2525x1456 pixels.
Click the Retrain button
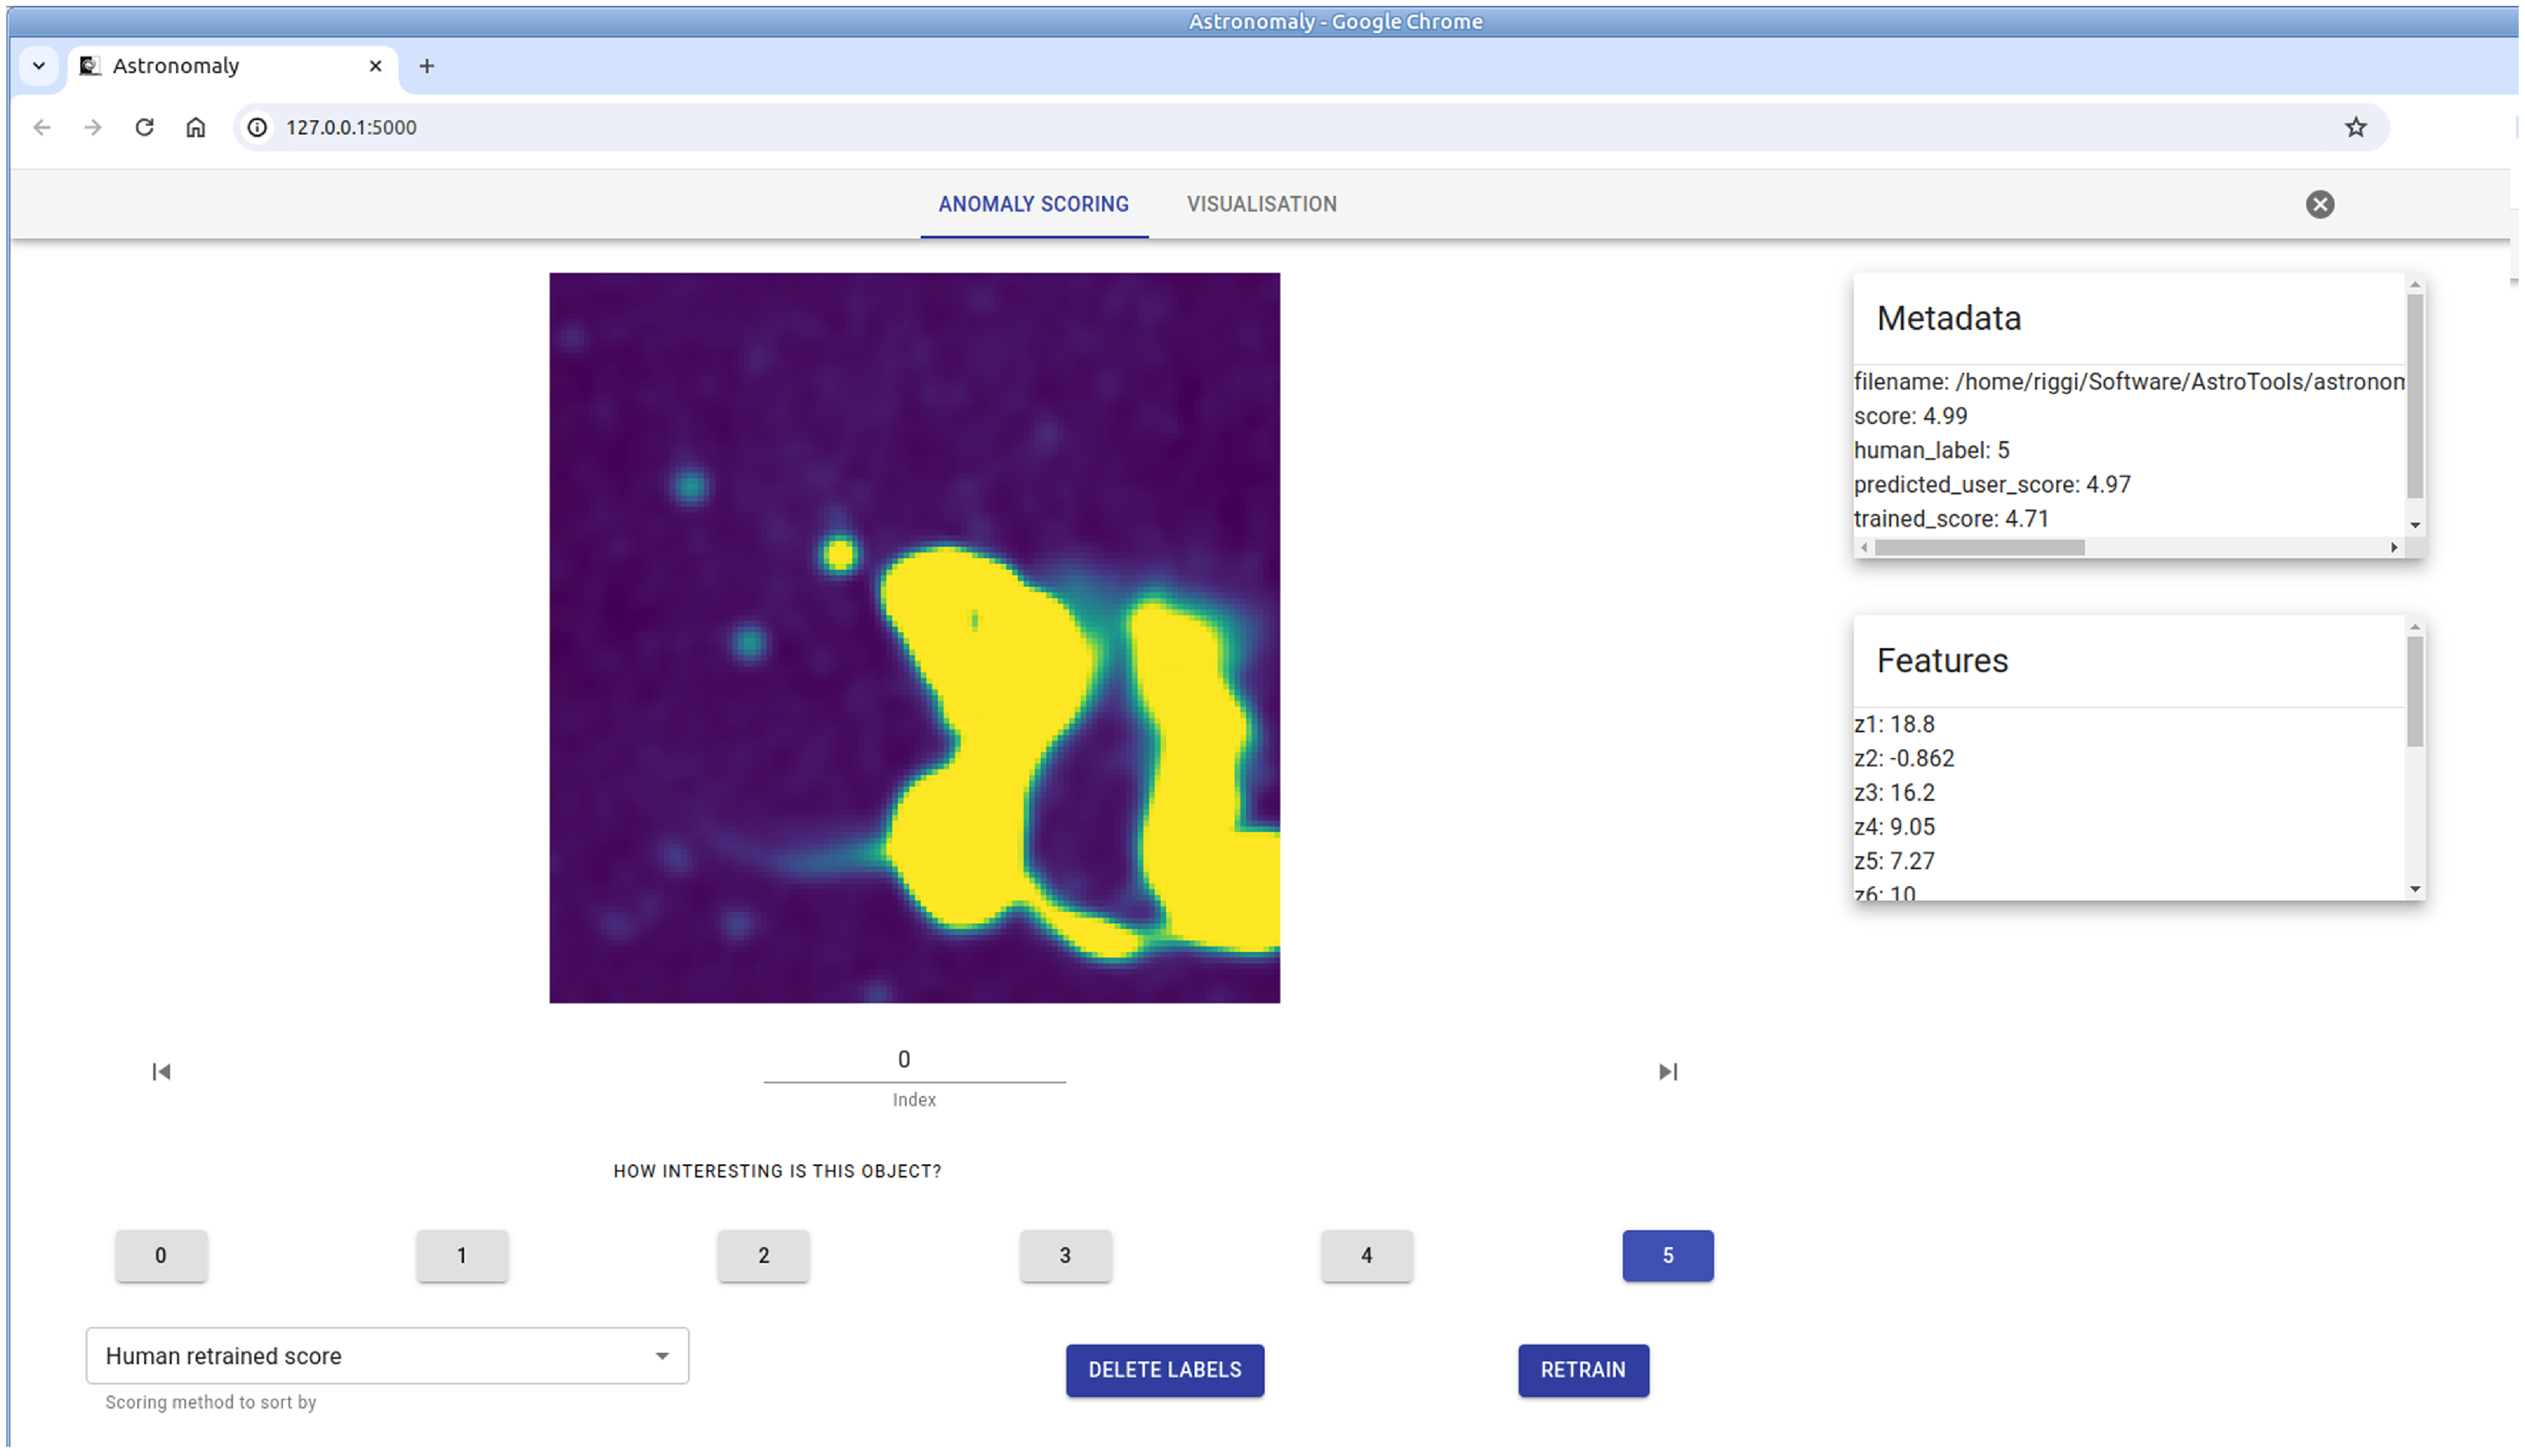1582,1369
